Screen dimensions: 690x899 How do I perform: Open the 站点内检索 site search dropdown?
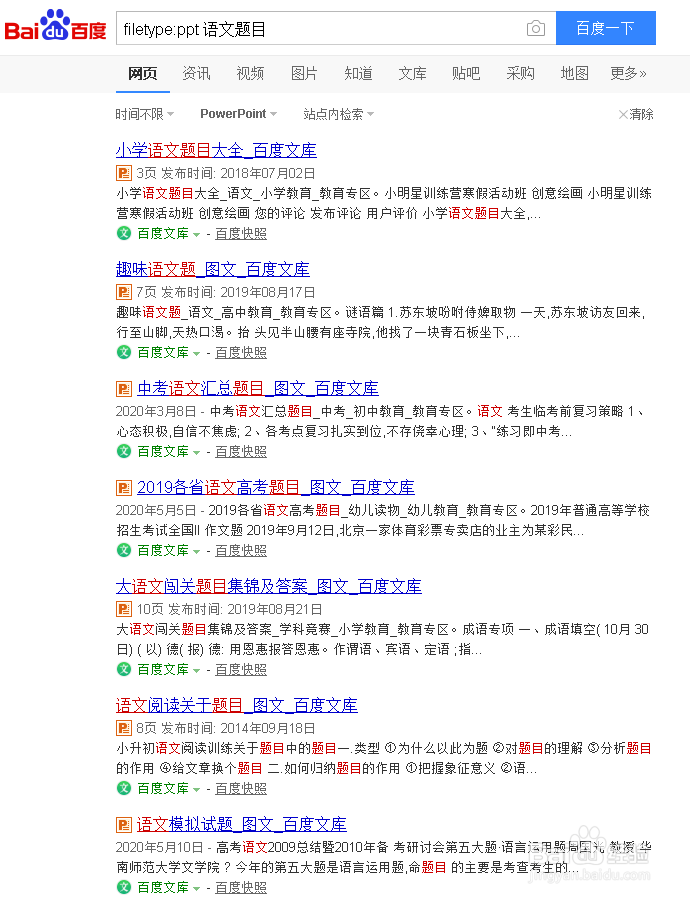(338, 114)
